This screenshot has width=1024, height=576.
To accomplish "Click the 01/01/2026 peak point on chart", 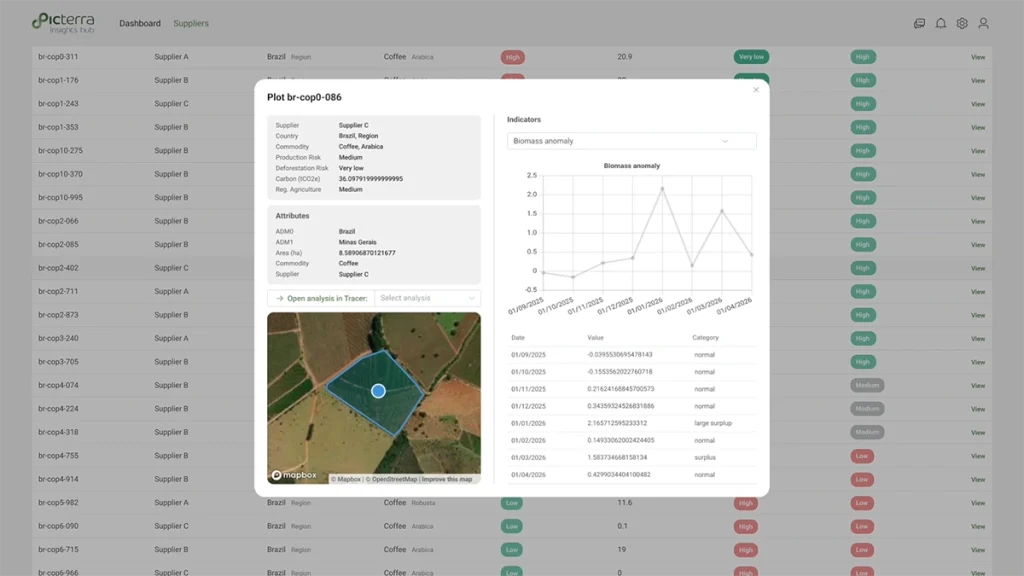I will tap(662, 189).
